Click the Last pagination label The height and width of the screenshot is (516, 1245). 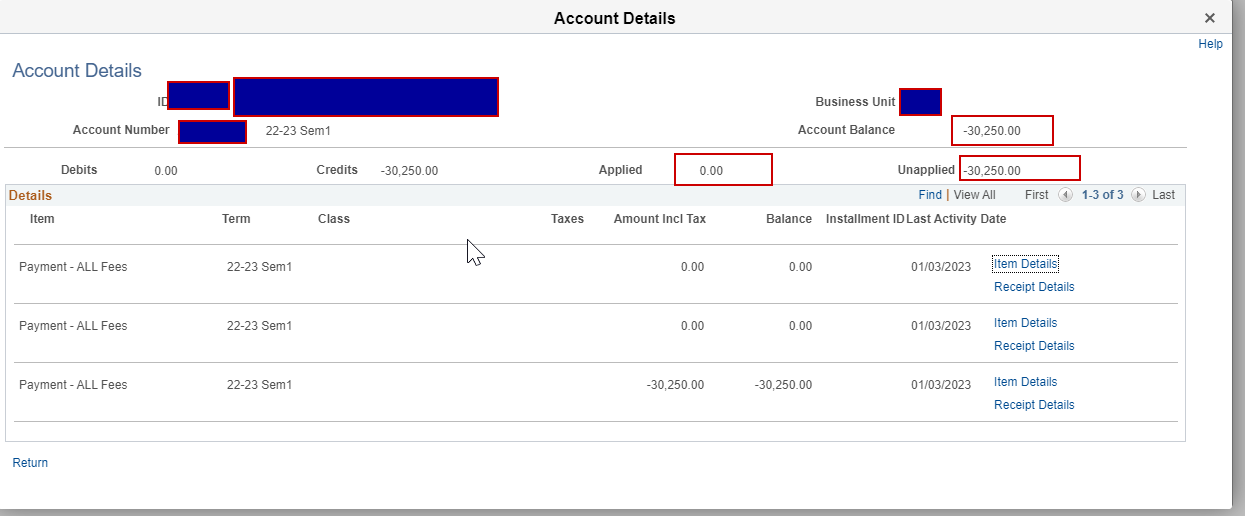[1163, 195]
